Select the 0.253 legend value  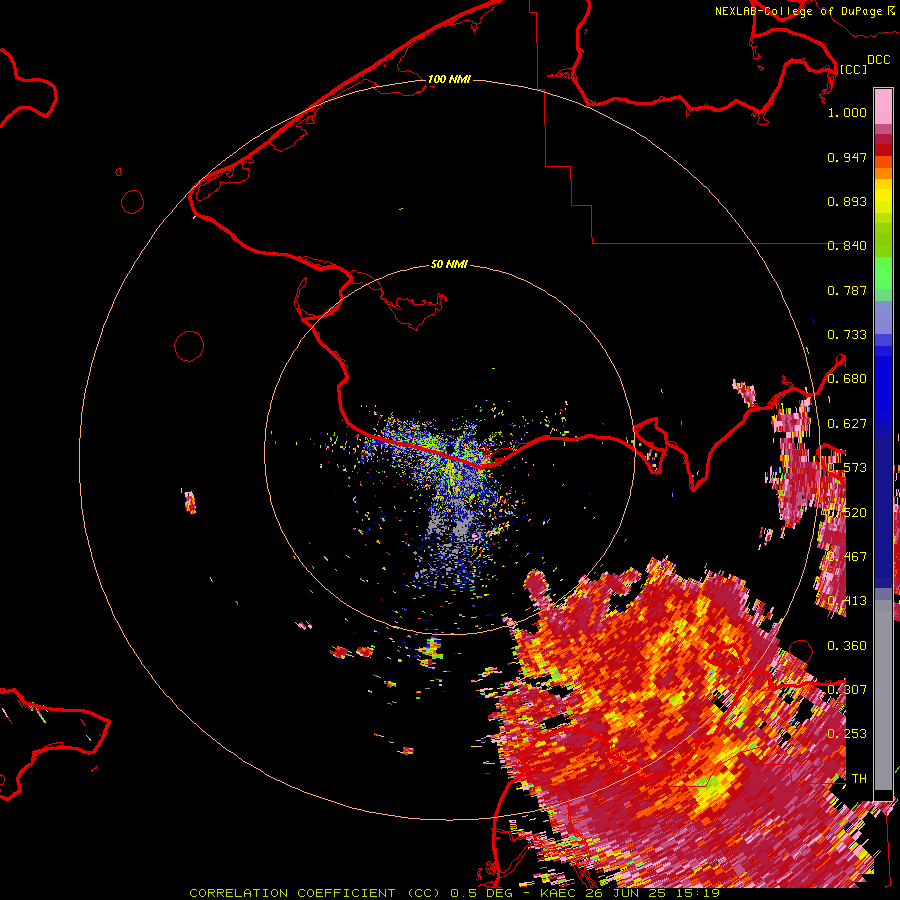tap(847, 734)
